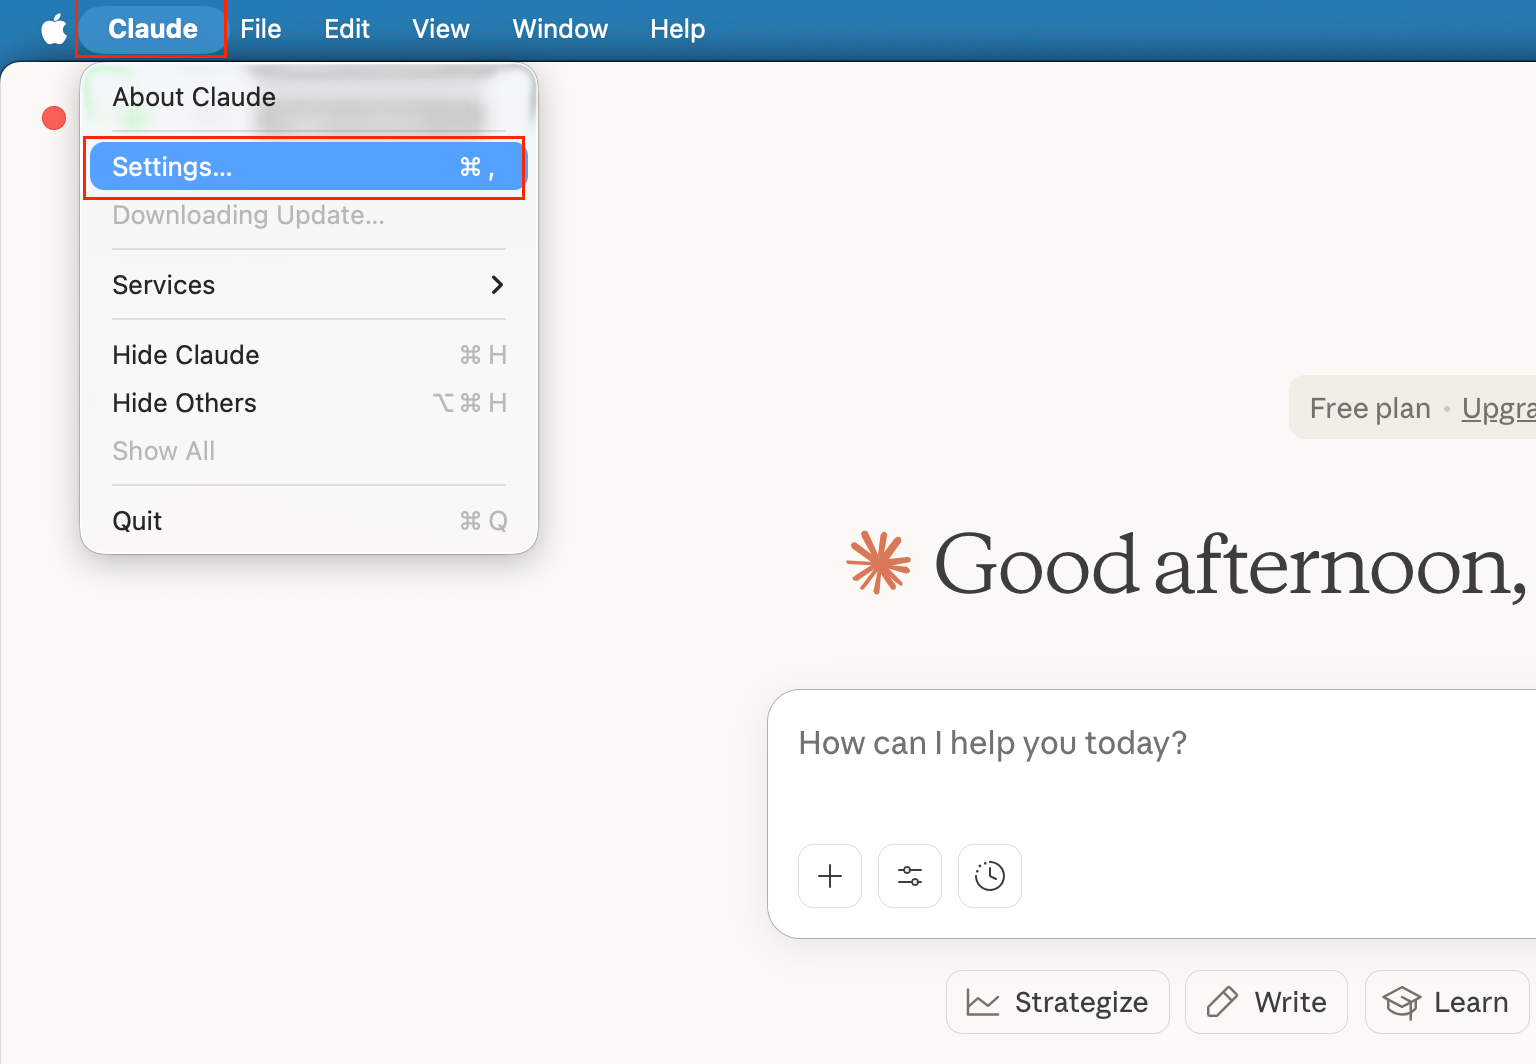Open the search and tools sliders icon
1536x1064 pixels.
coord(910,876)
